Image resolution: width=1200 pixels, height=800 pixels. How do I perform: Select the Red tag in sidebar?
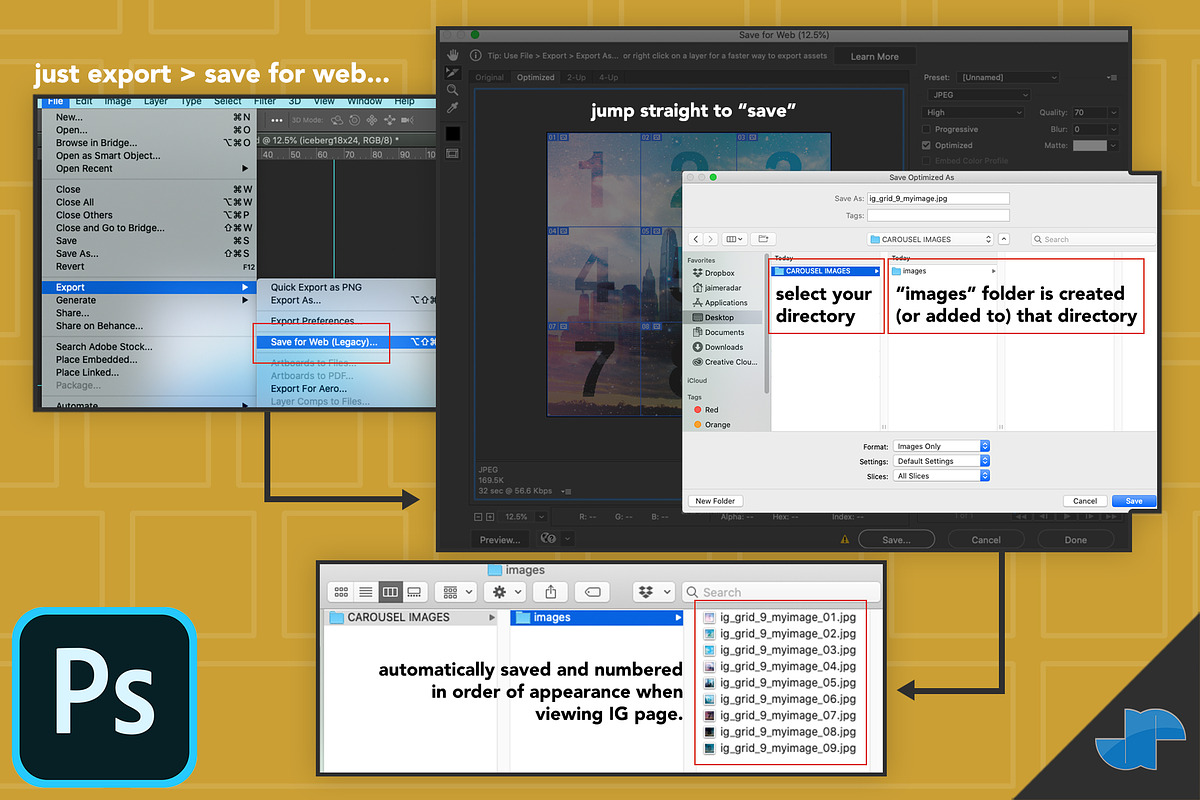pyautogui.click(x=704, y=410)
